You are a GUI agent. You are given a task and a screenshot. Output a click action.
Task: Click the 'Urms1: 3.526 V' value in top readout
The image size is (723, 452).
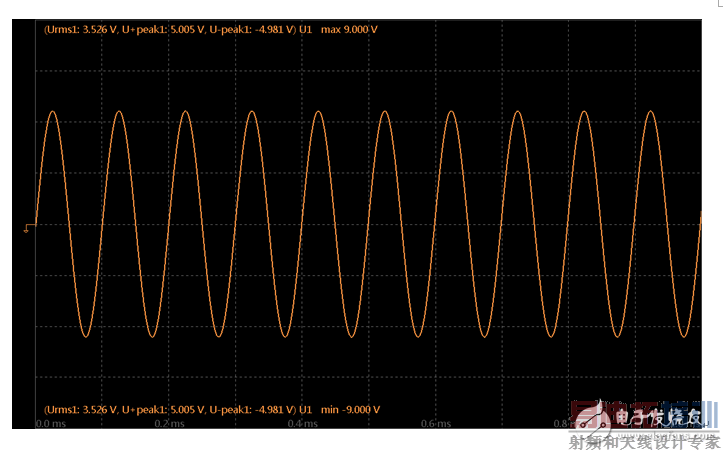(x=83, y=30)
